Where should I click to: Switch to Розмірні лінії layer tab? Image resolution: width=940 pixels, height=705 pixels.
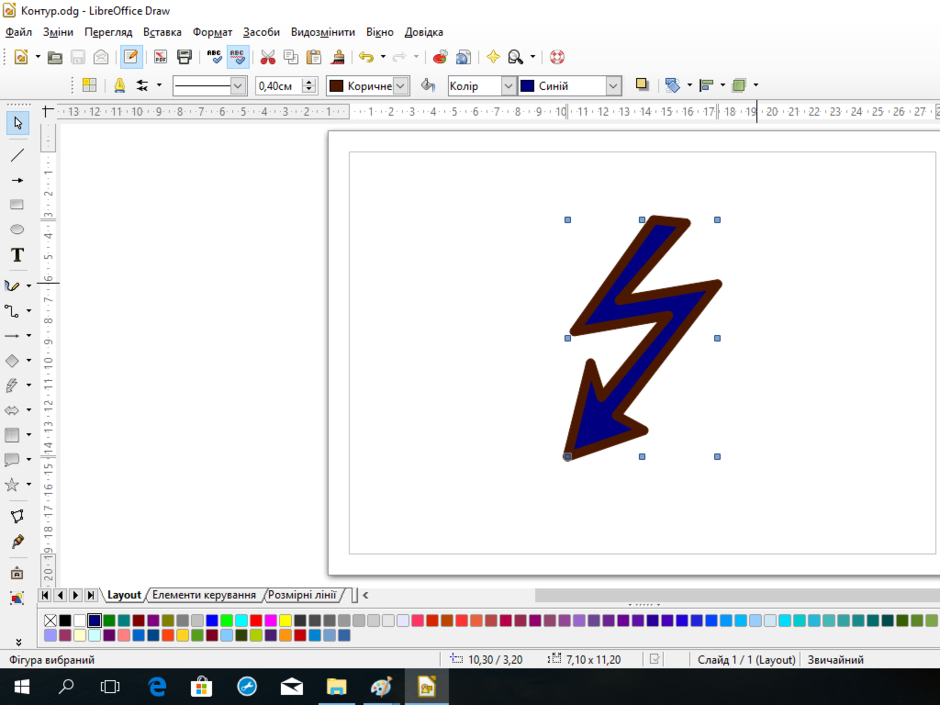[x=302, y=595]
